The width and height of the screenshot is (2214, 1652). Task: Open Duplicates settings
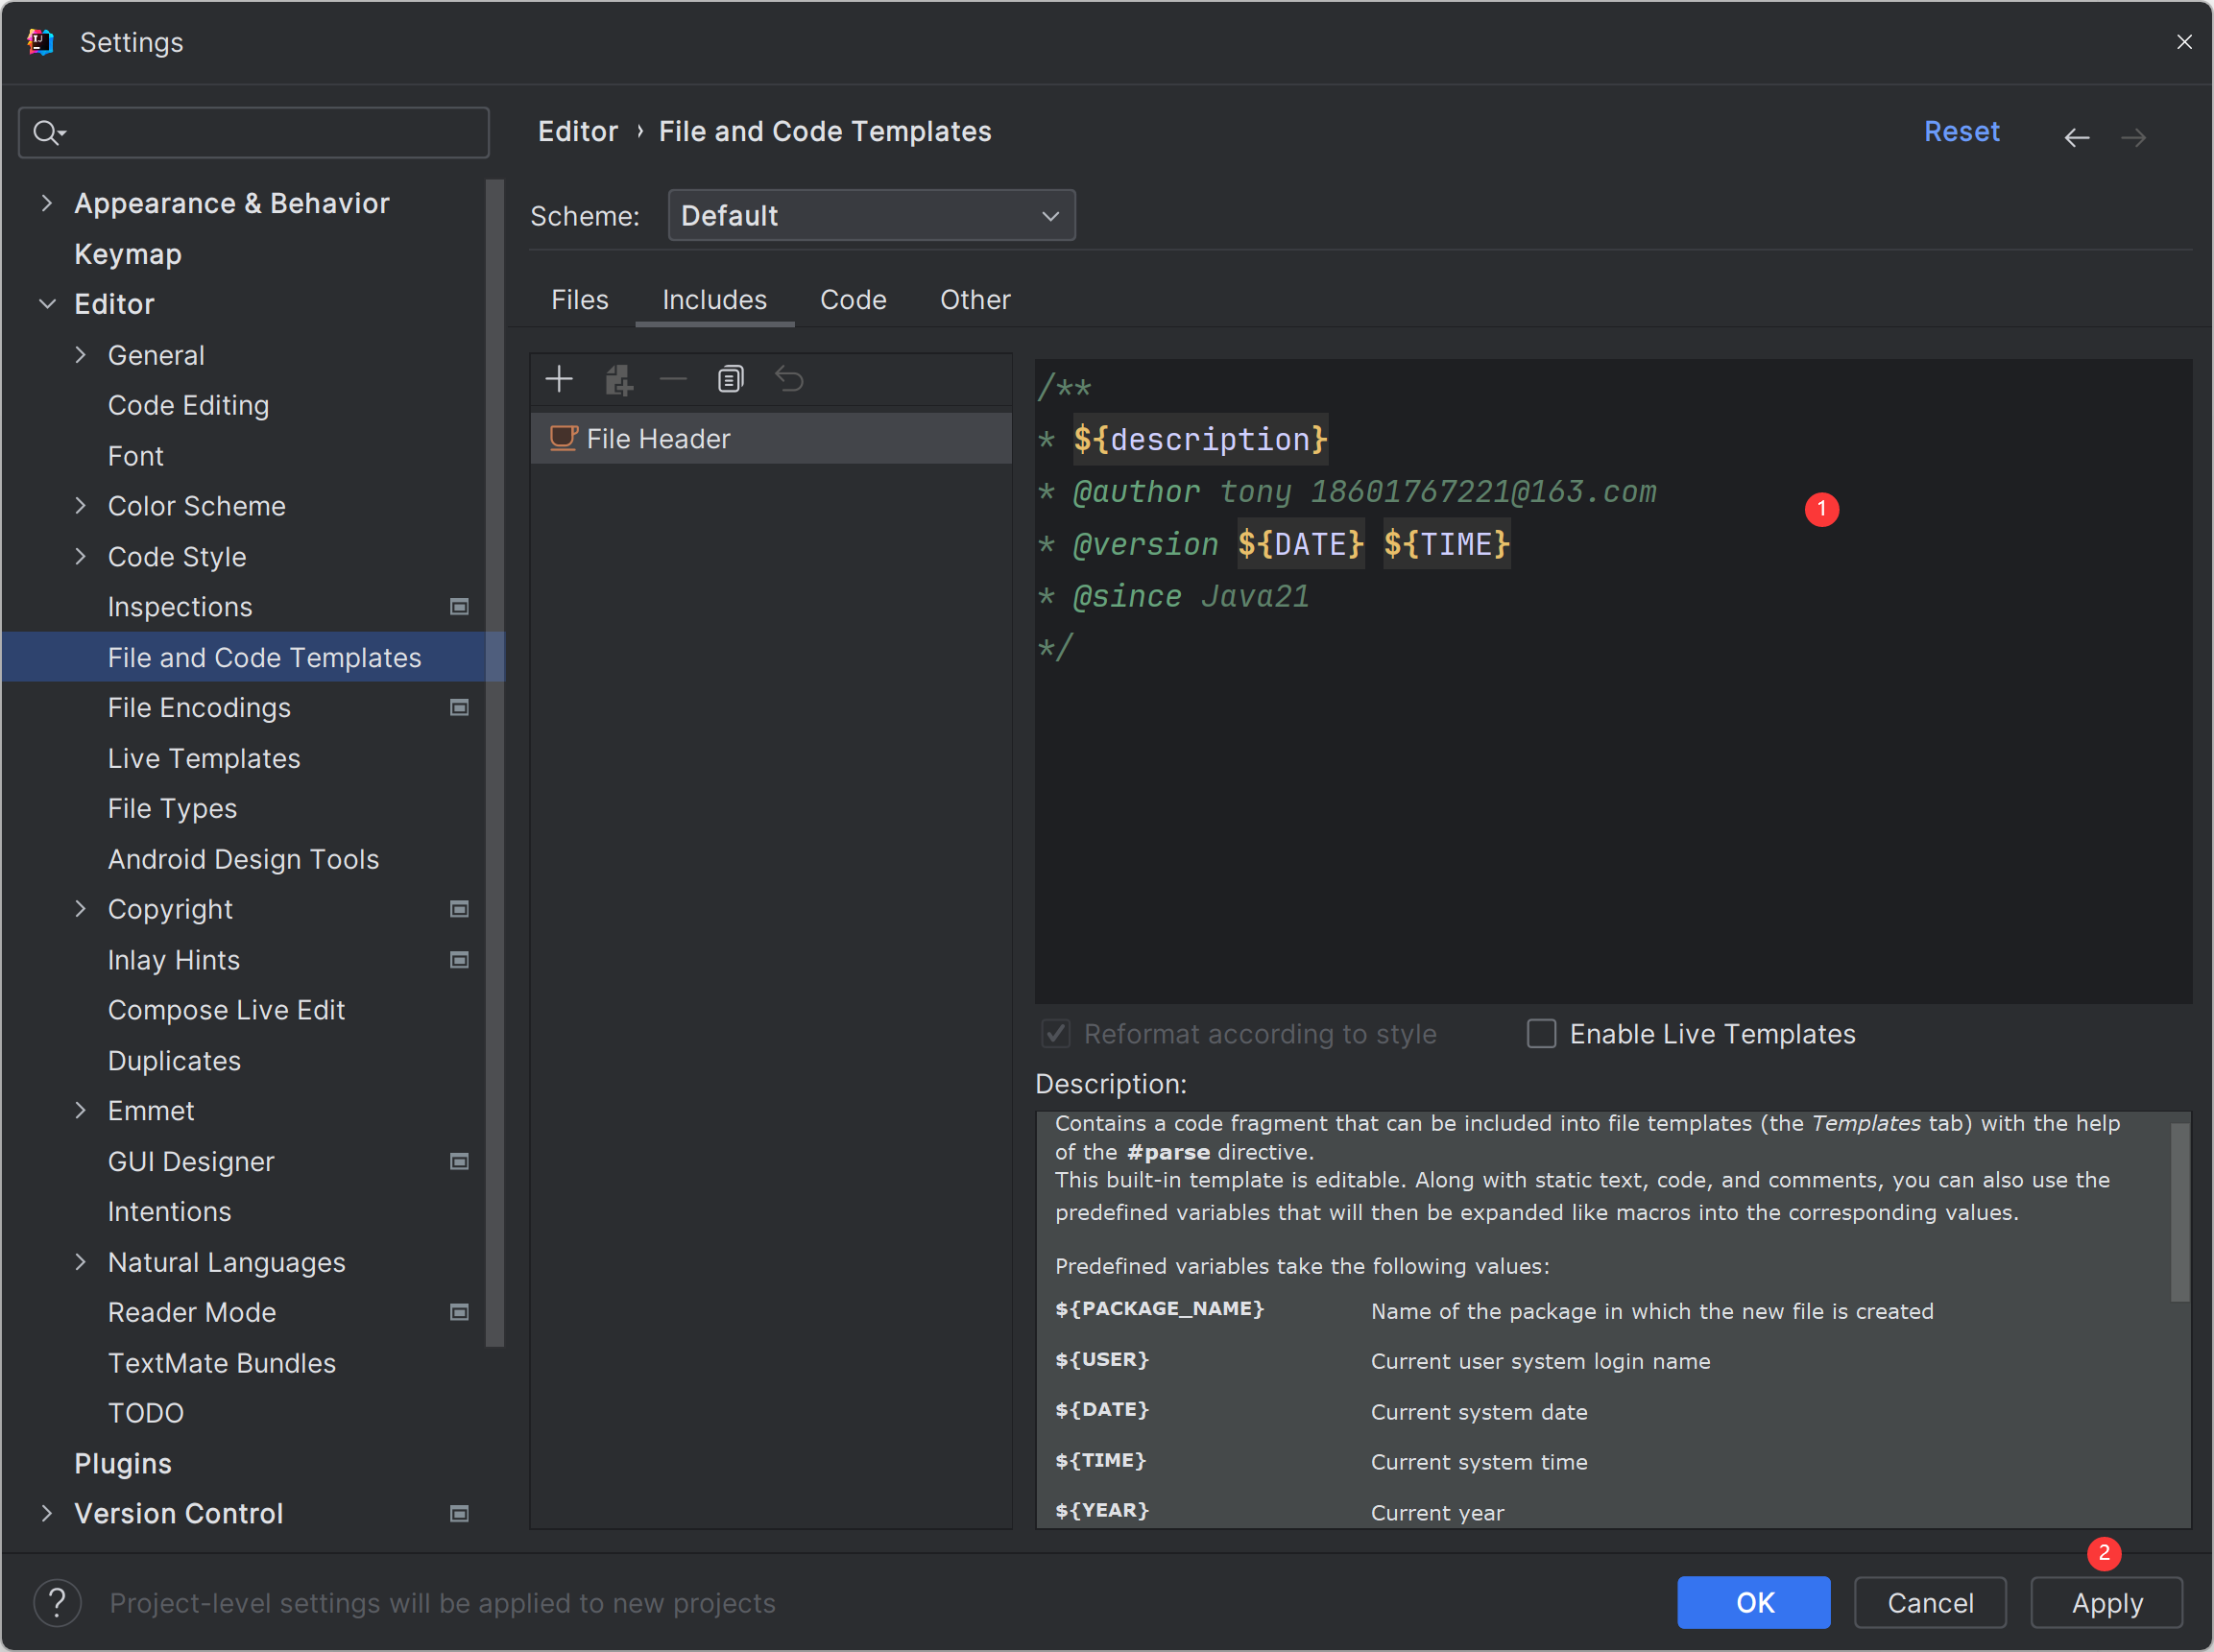pyautogui.click(x=174, y=1060)
